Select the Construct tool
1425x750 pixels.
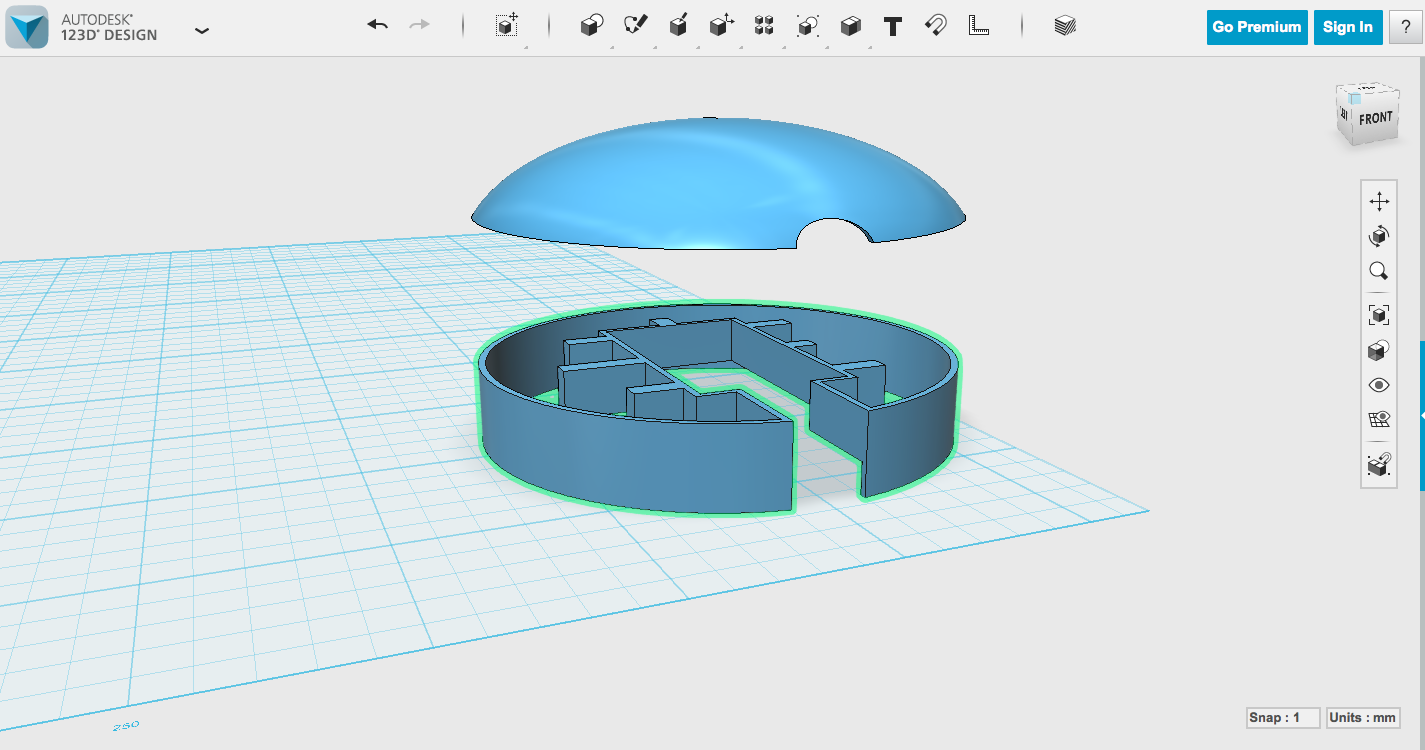(678, 26)
